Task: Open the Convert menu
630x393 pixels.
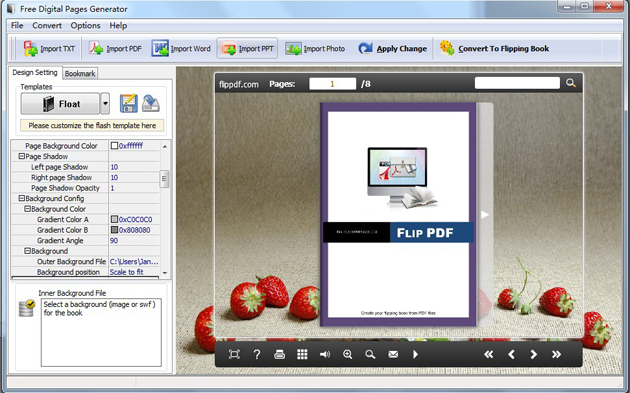Action: click(x=47, y=25)
